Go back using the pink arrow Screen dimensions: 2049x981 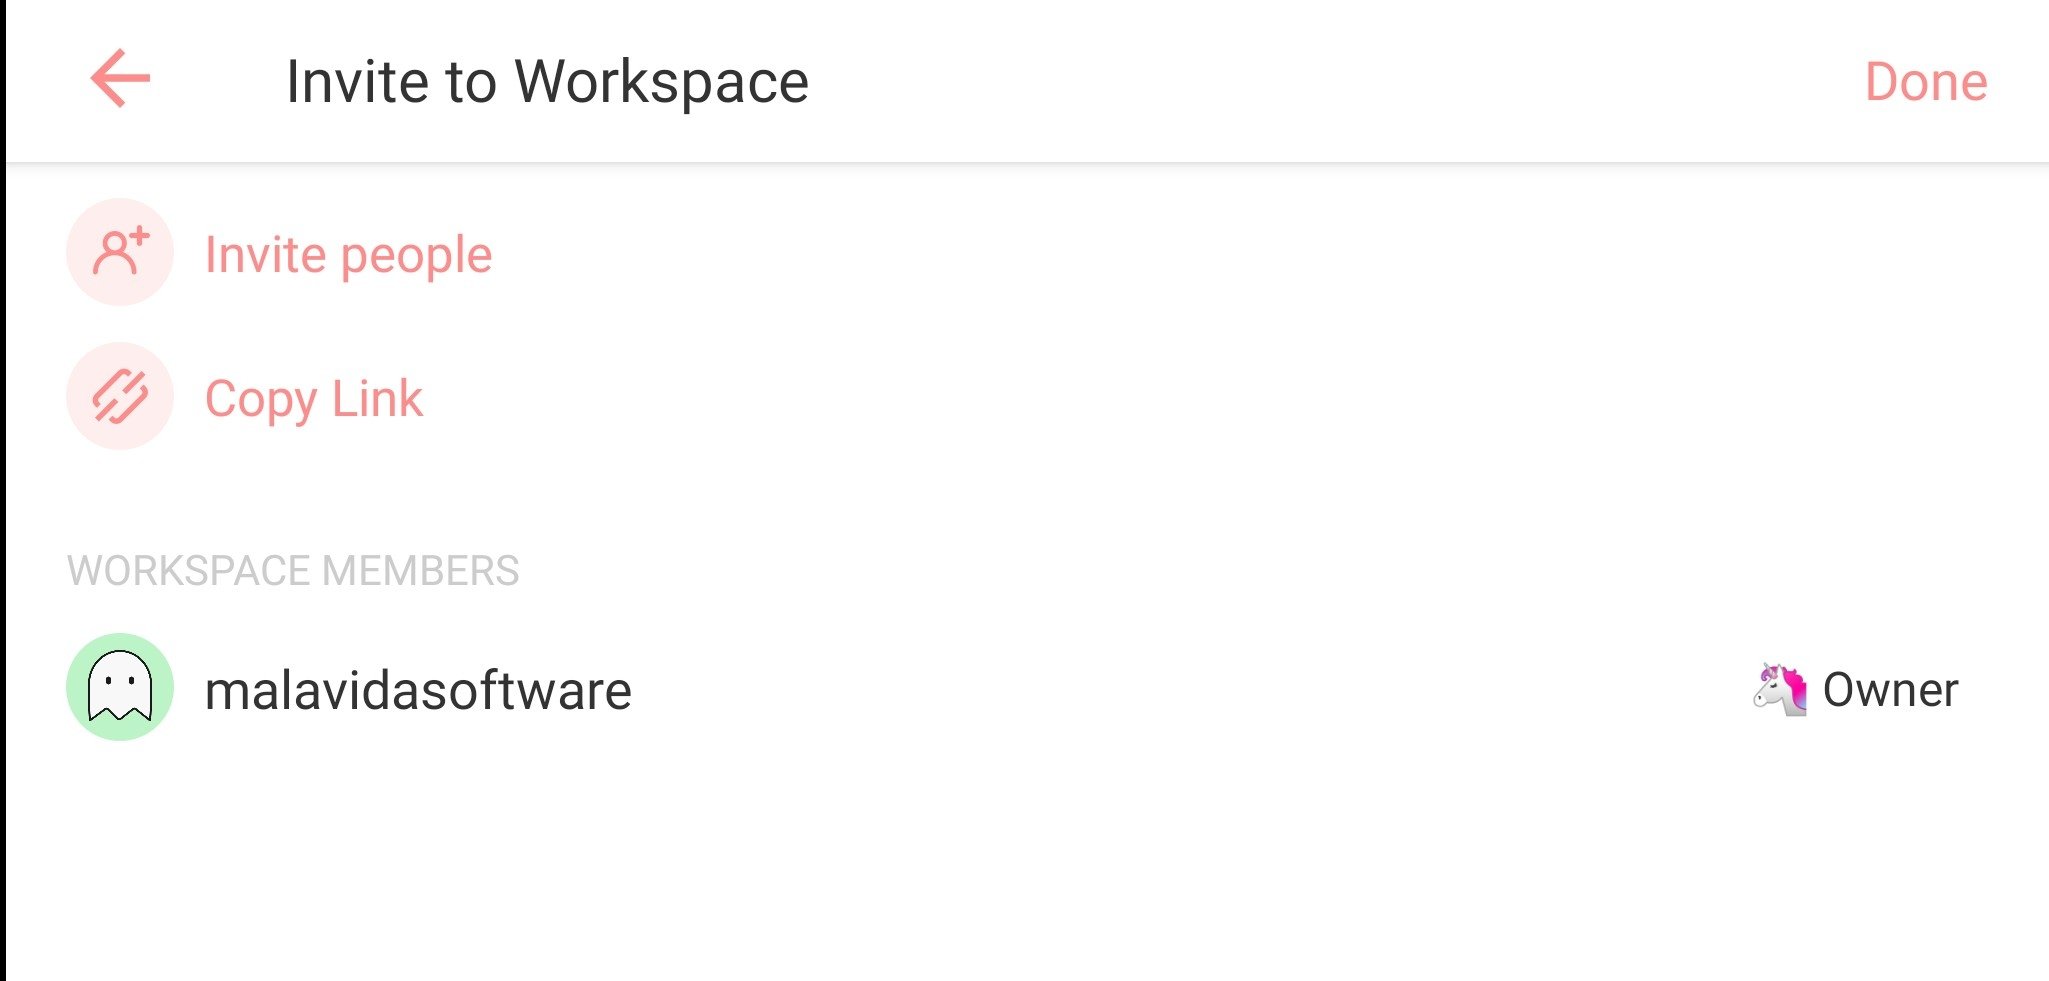[x=120, y=78]
